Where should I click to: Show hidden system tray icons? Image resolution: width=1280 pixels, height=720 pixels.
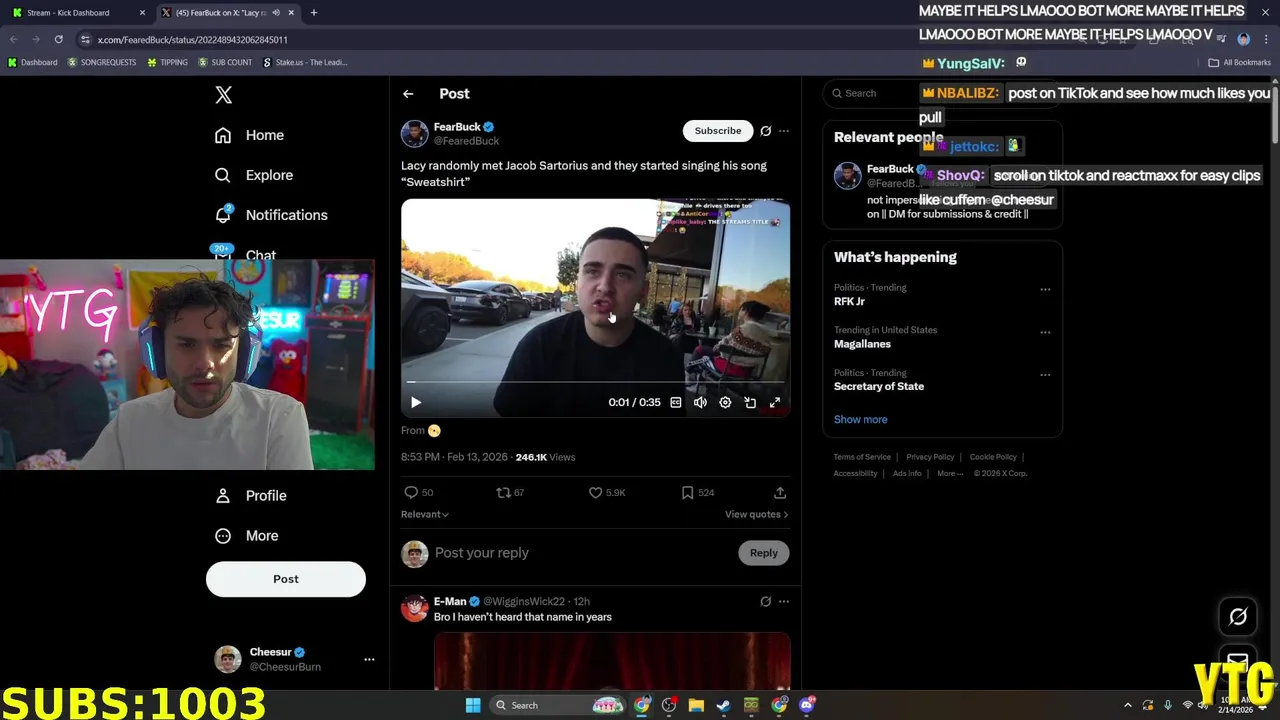pyautogui.click(x=1128, y=705)
